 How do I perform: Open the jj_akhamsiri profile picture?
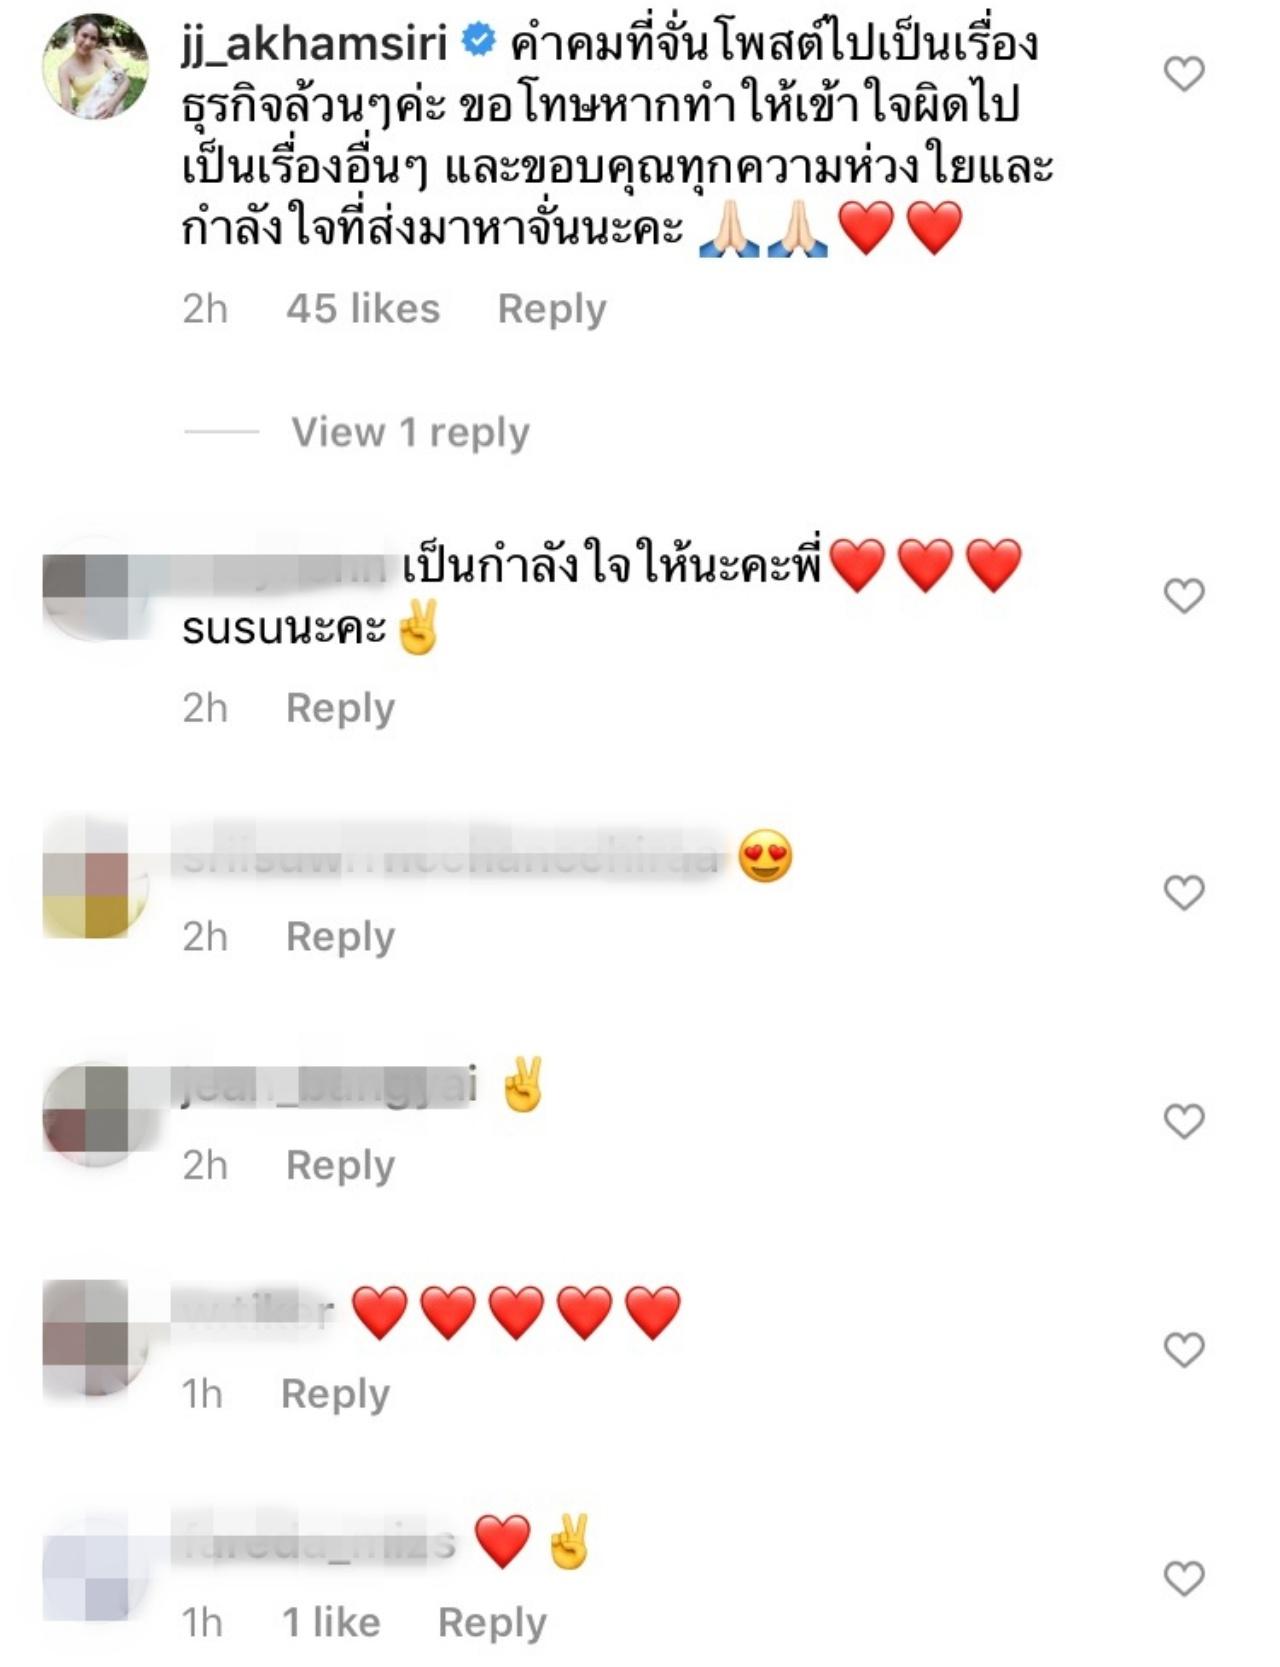point(95,66)
